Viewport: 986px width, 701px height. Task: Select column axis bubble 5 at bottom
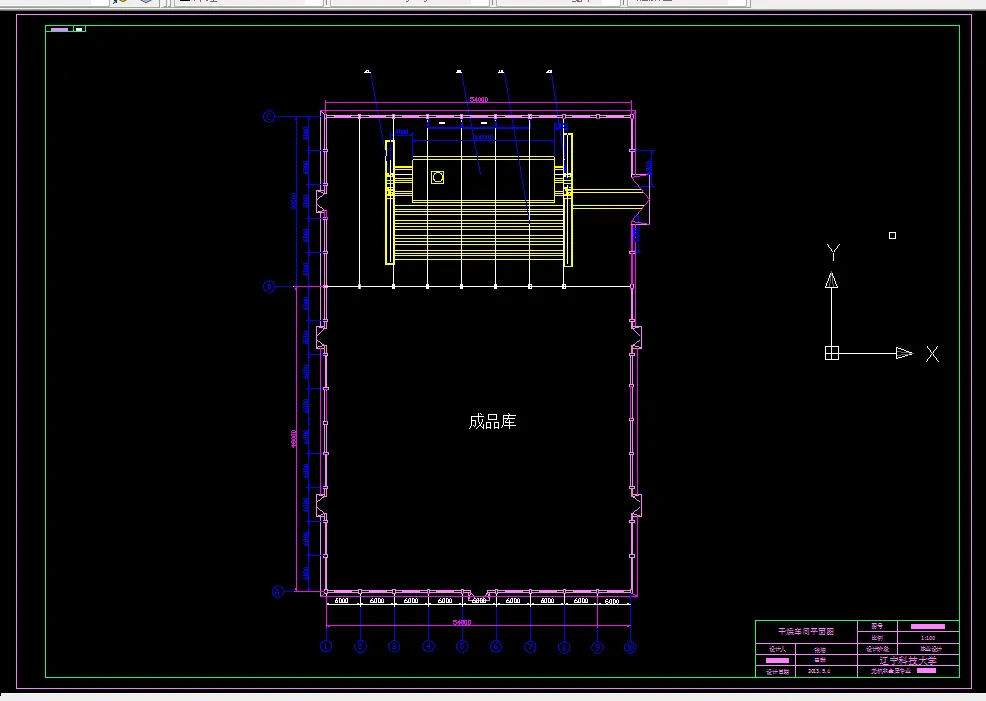[462, 646]
